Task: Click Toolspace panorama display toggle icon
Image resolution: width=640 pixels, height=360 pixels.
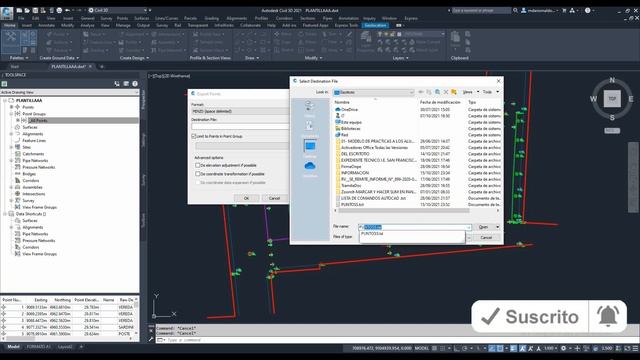Action: (126, 84)
